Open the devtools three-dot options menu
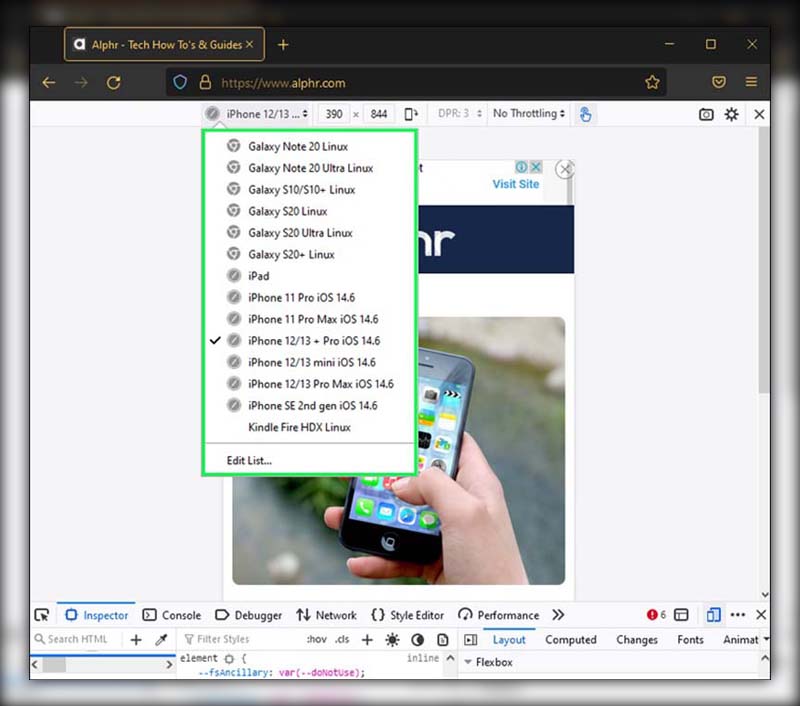 click(738, 615)
